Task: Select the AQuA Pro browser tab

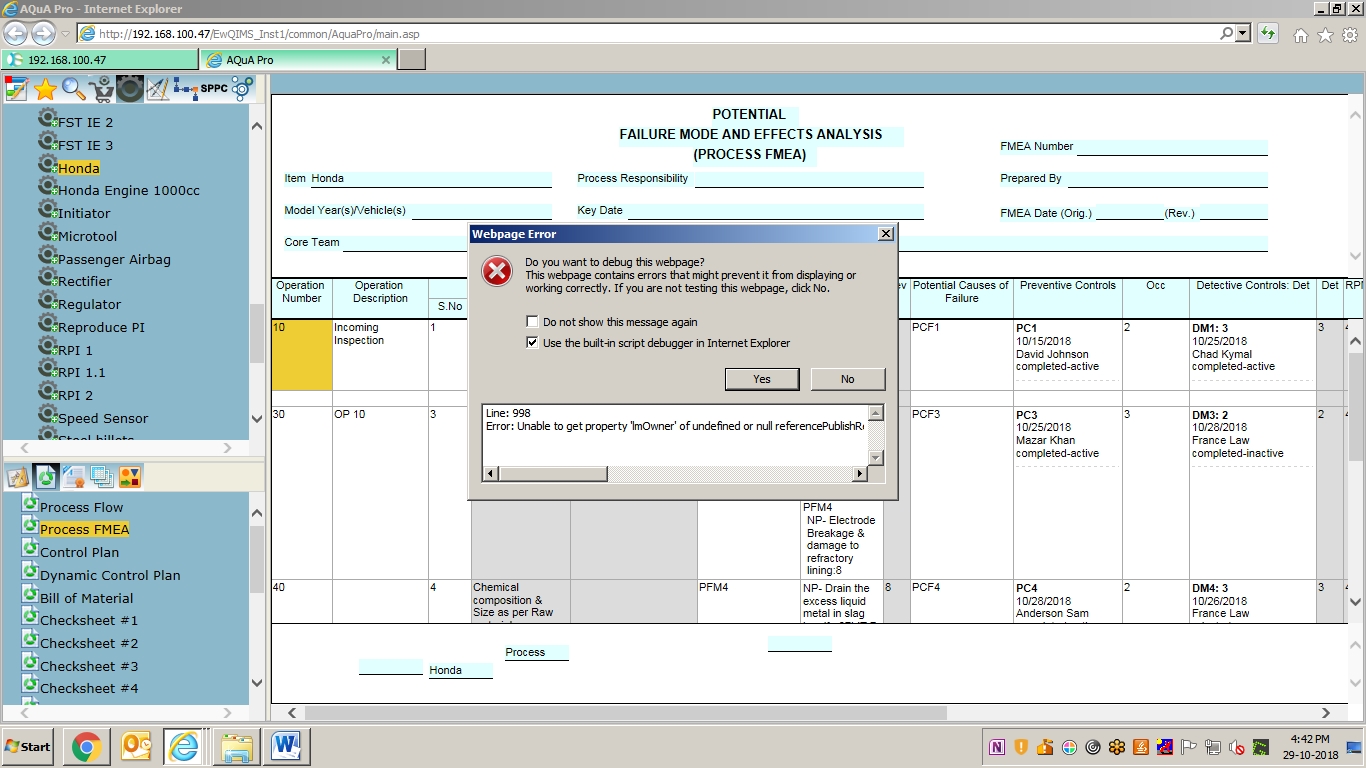Action: tap(298, 60)
